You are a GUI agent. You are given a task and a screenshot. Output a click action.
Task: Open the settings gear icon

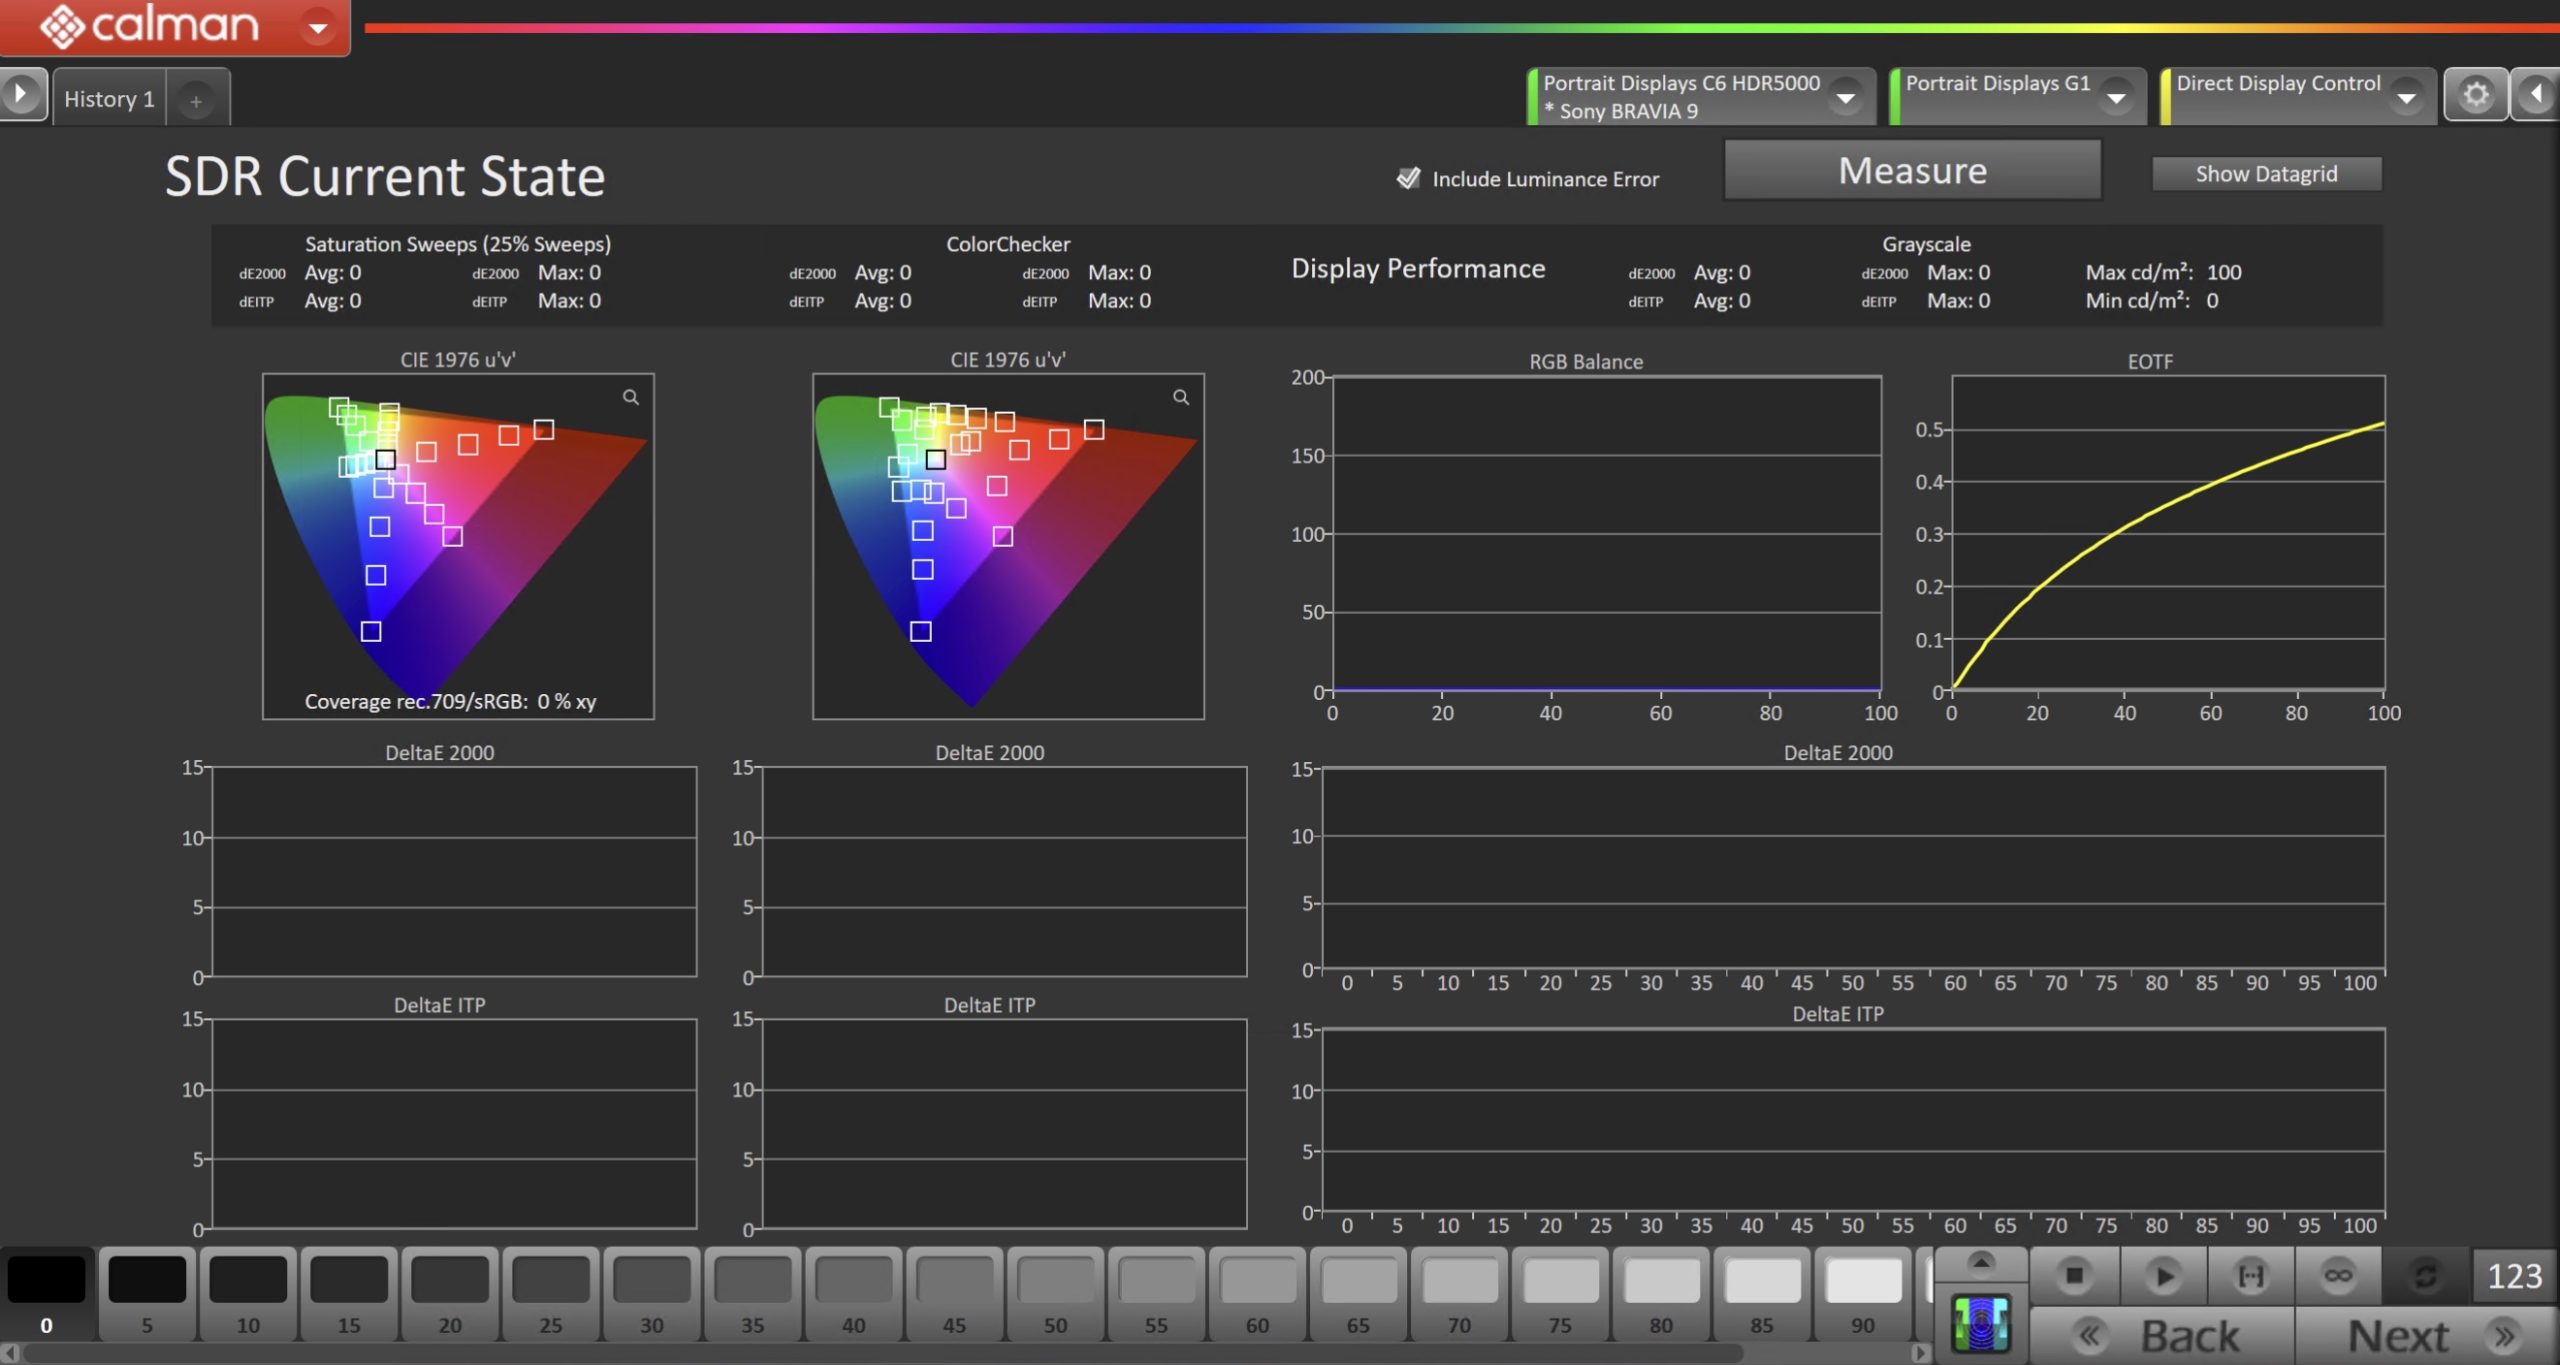(2475, 95)
